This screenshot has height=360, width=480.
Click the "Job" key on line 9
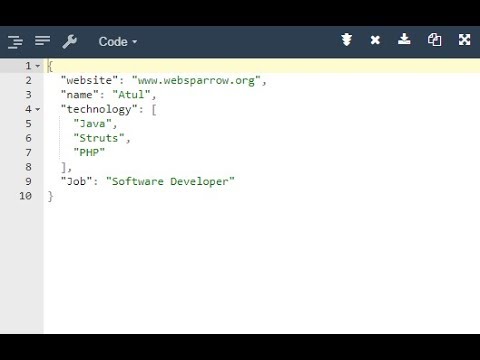(x=76, y=181)
